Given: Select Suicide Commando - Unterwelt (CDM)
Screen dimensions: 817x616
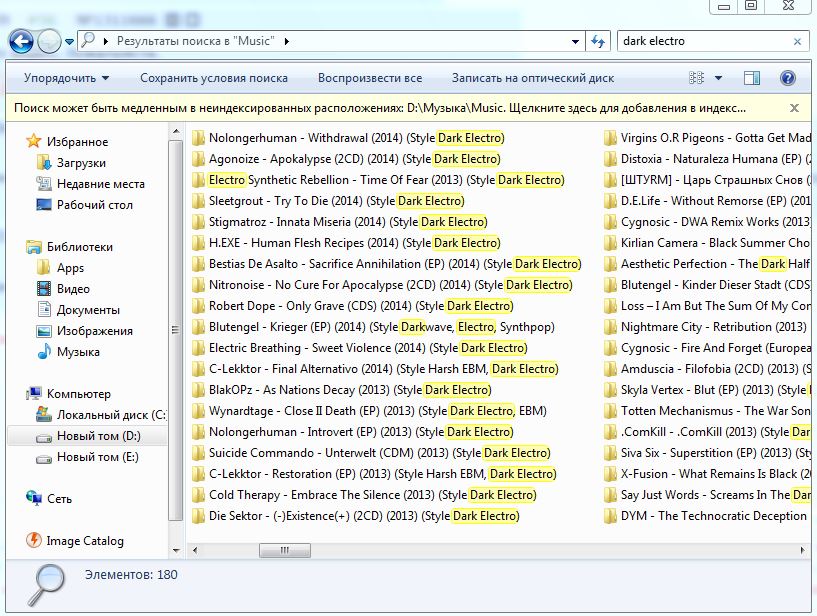Looking at the screenshot, I should 371,453.
